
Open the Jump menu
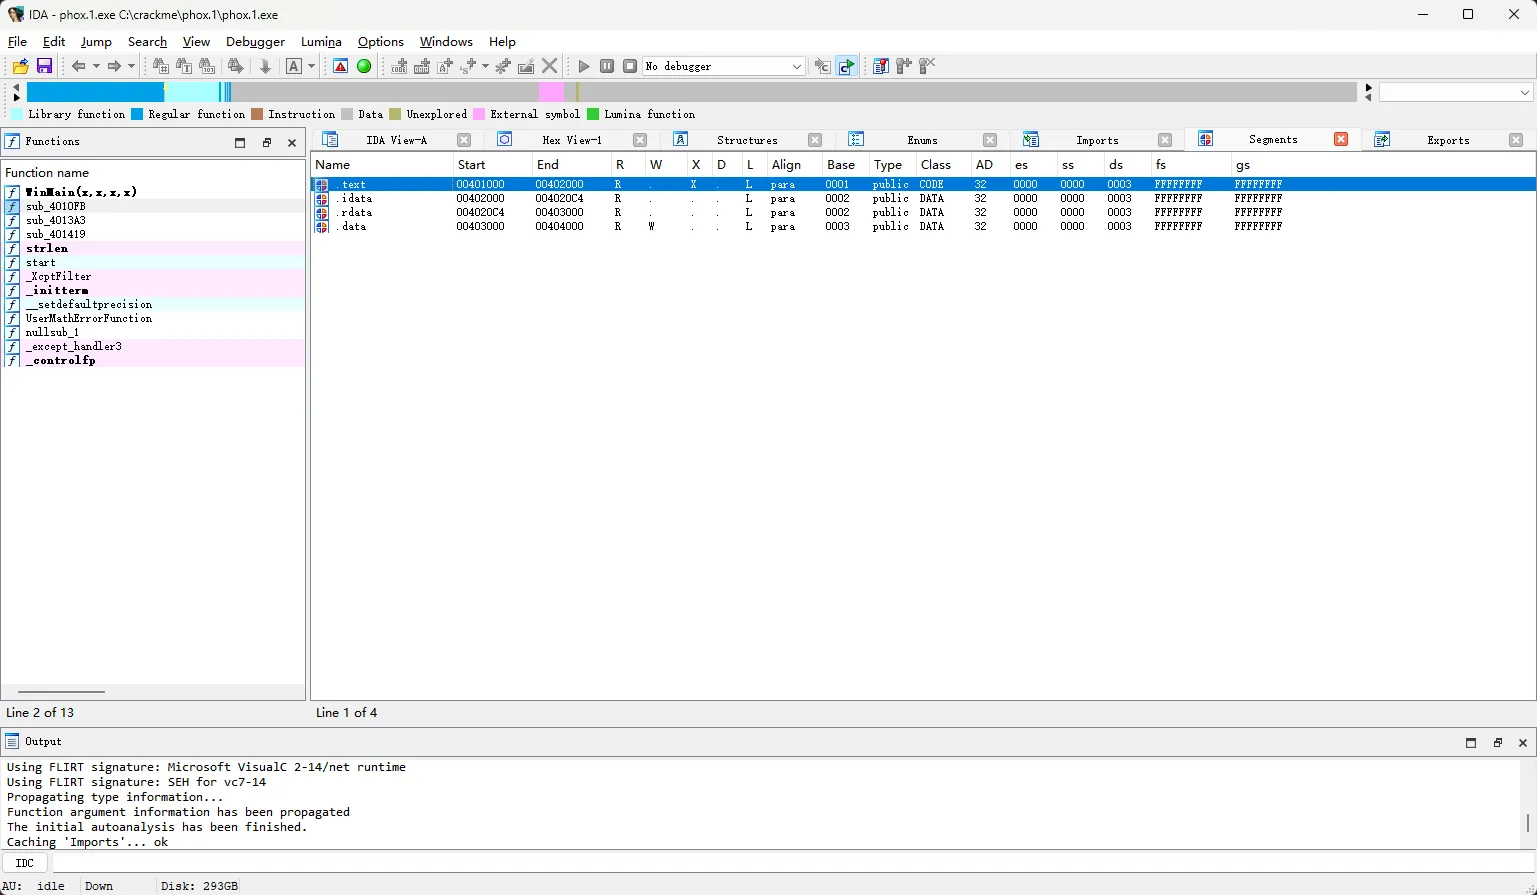pyautogui.click(x=96, y=42)
